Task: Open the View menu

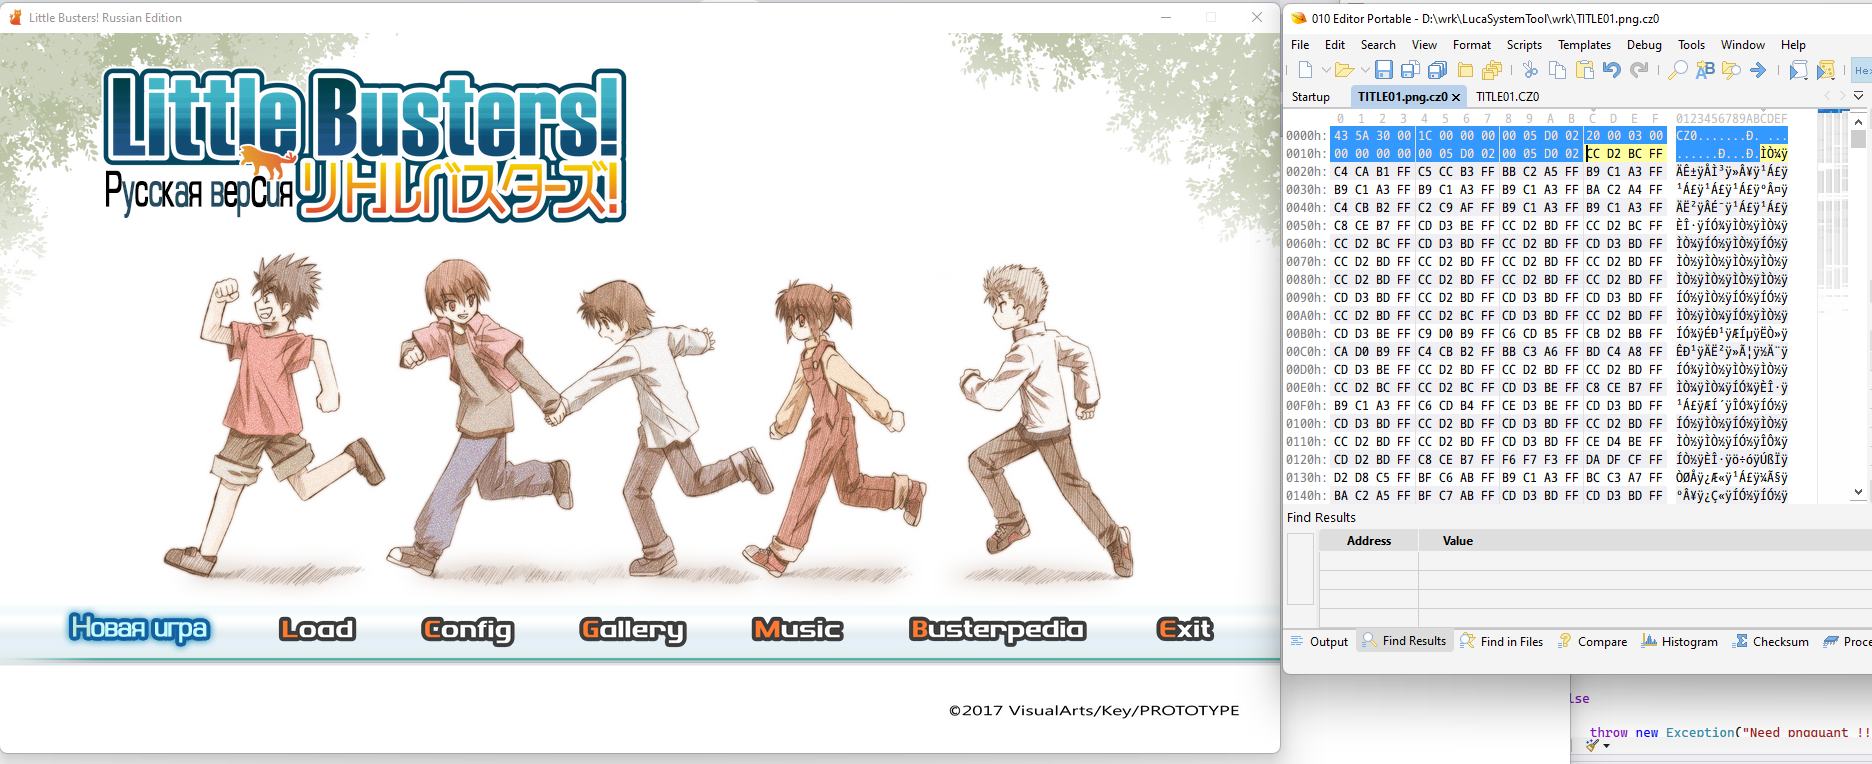Action: click(x=1424, y=45)
